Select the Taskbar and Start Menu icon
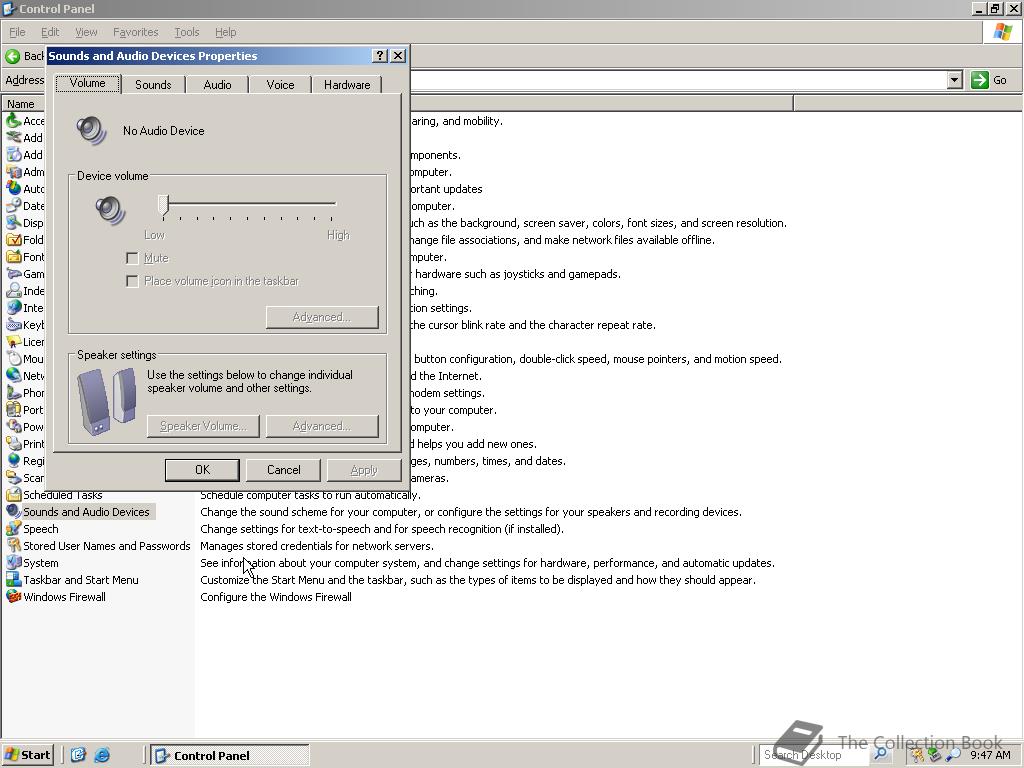Viewport: 1024px width, 768px height. click(14, 579)
